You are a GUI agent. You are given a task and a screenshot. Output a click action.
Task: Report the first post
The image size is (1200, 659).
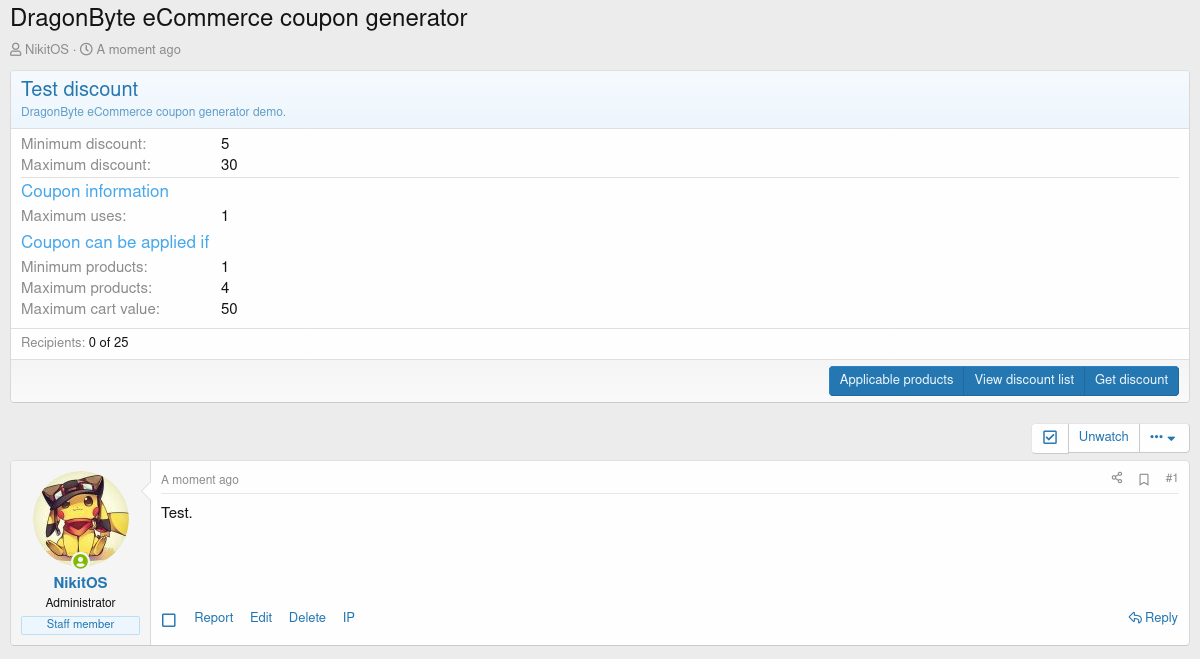(214, 618)
